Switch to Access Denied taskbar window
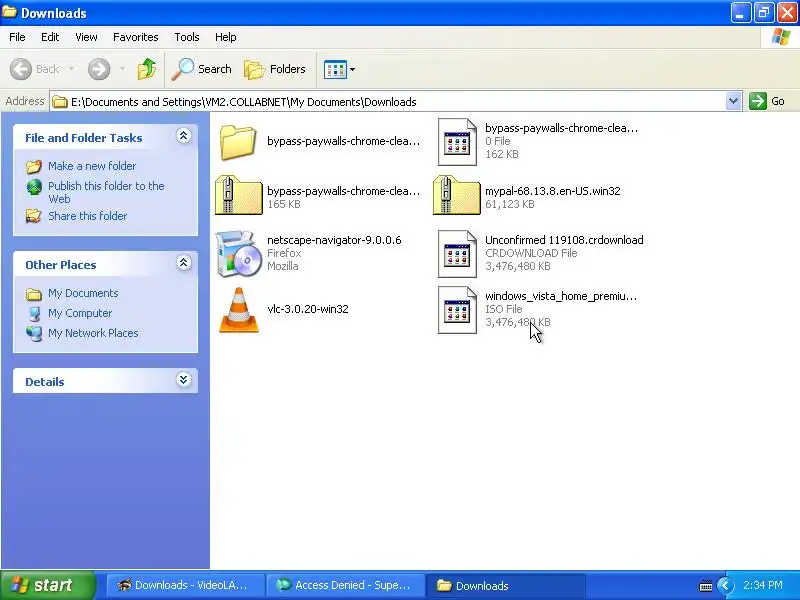The image size is (800, 600). [x=345, y=585]
